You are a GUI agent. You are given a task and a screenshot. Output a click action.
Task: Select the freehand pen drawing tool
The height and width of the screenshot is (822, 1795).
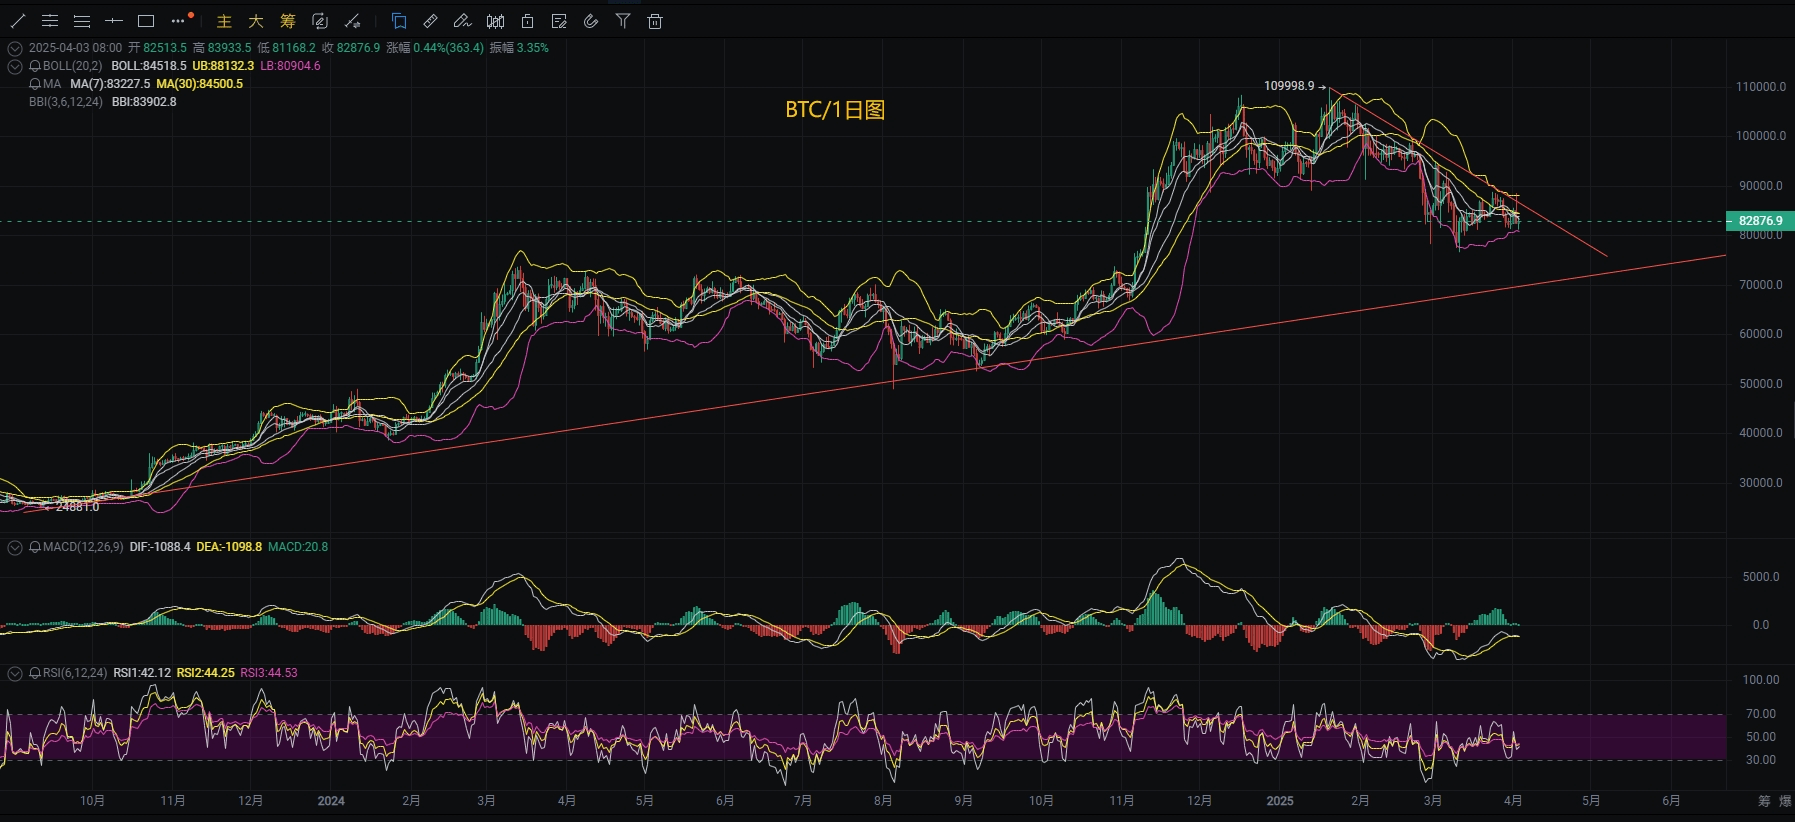coord(462,21)
